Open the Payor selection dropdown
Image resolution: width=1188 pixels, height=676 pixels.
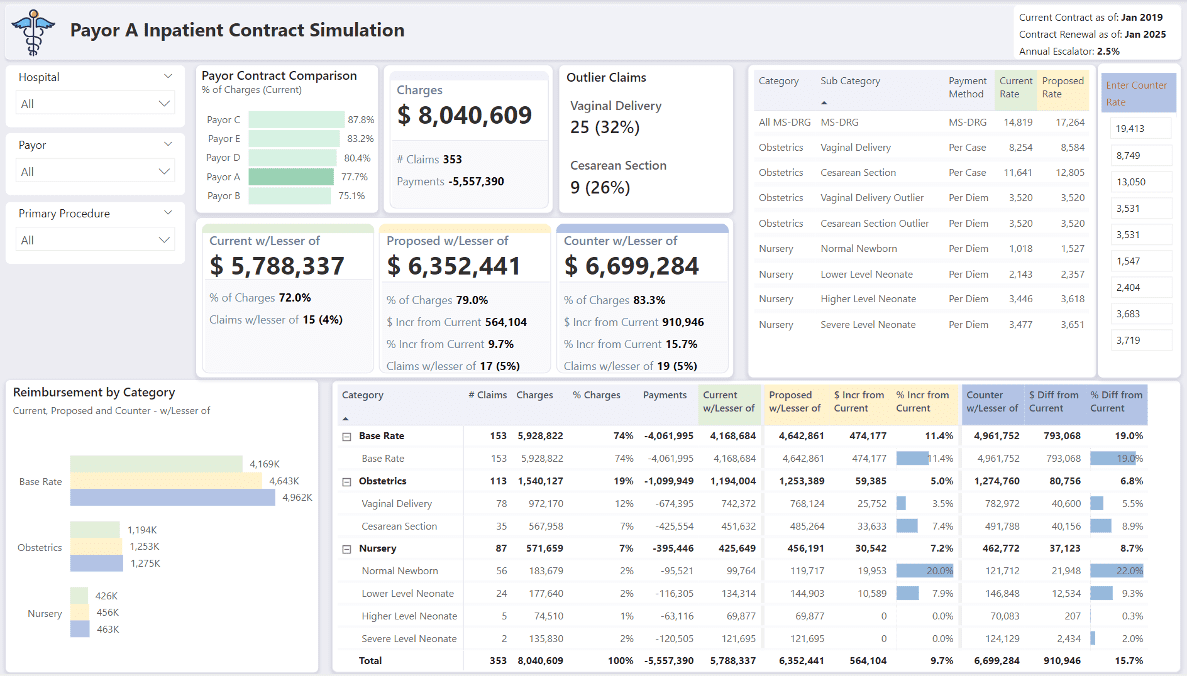click(x=96, y=172)
